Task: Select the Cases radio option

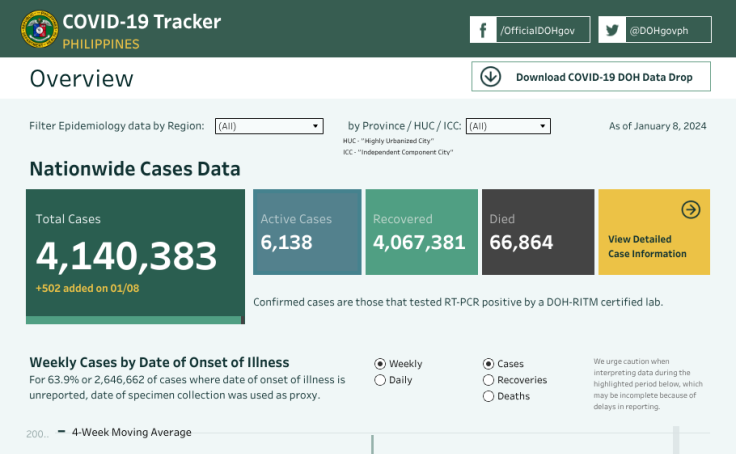Action: point(488,364)
